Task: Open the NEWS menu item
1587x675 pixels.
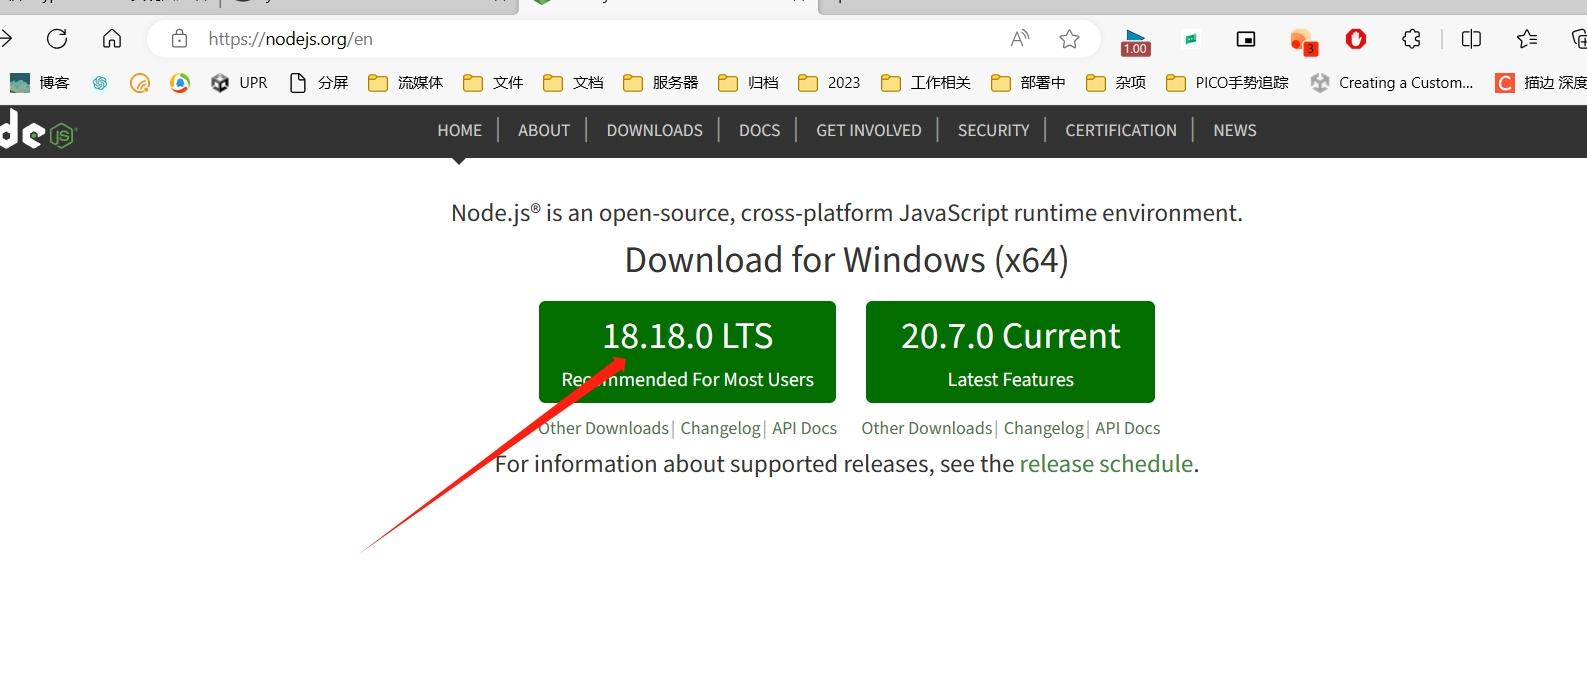Action: click(x=1235, y=130)
